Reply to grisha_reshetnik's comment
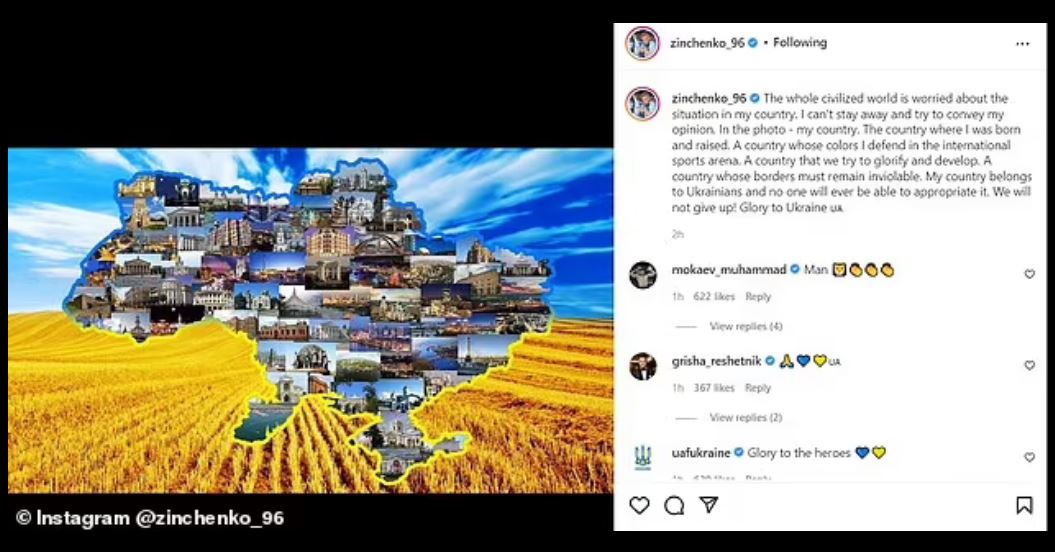1055x552 pixels. (758, 388)
